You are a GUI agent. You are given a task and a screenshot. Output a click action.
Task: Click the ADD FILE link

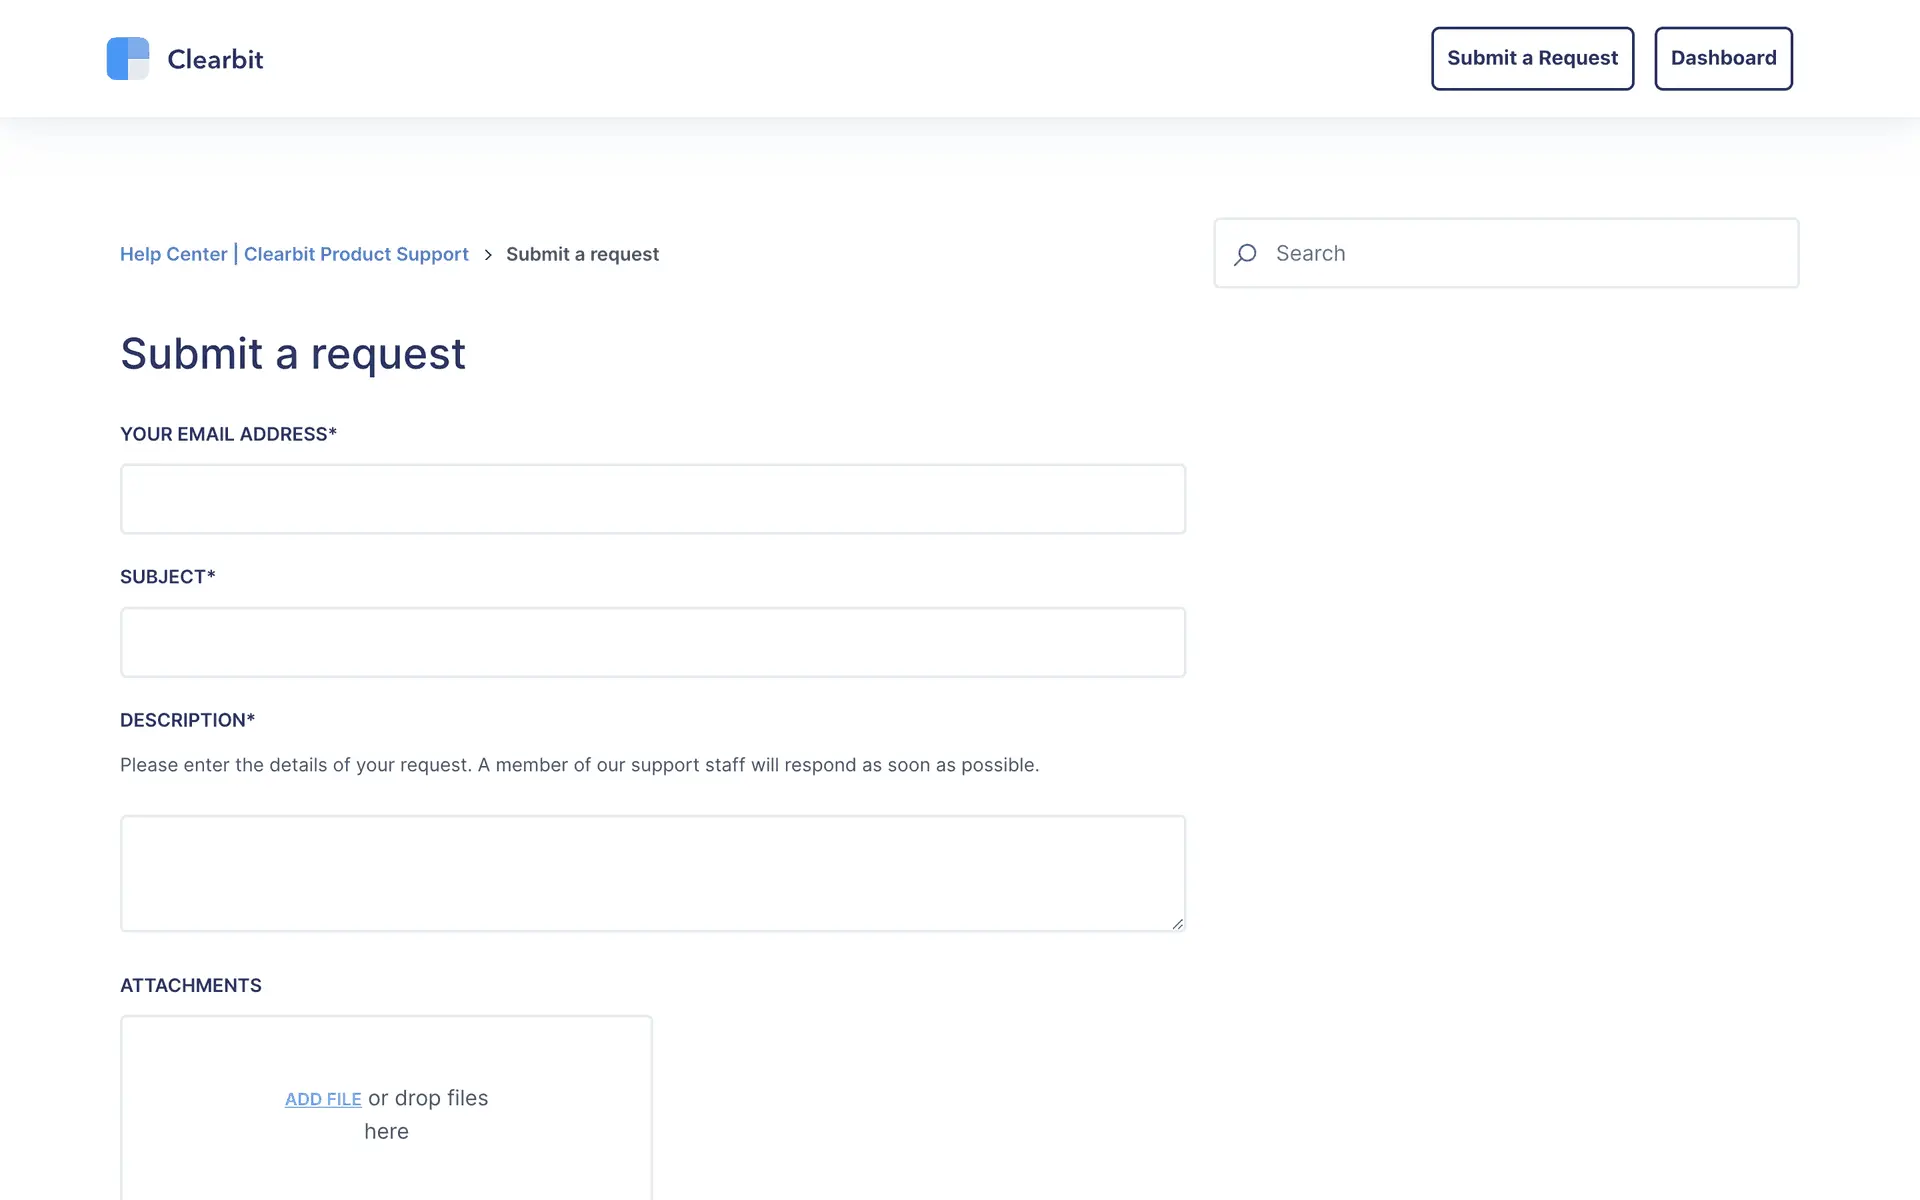pyautogui.click(x=323, y=1099)
